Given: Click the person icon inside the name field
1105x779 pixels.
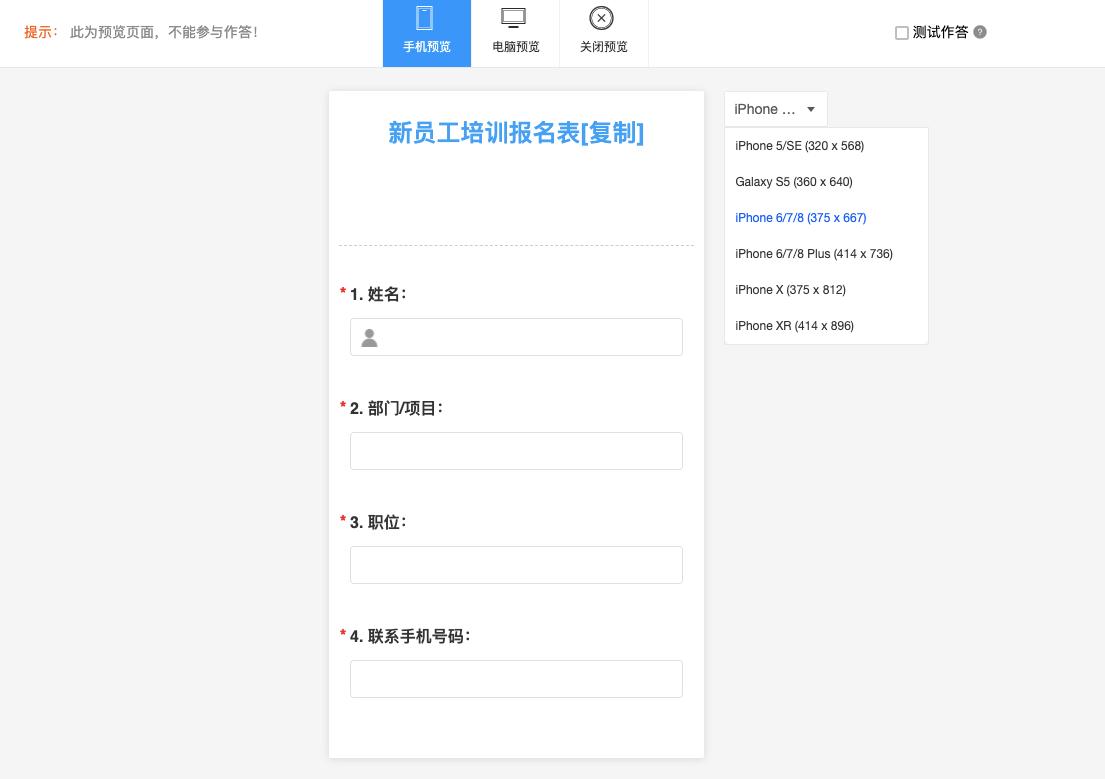Looking at the screenshot, I should [x=369, y=337].
